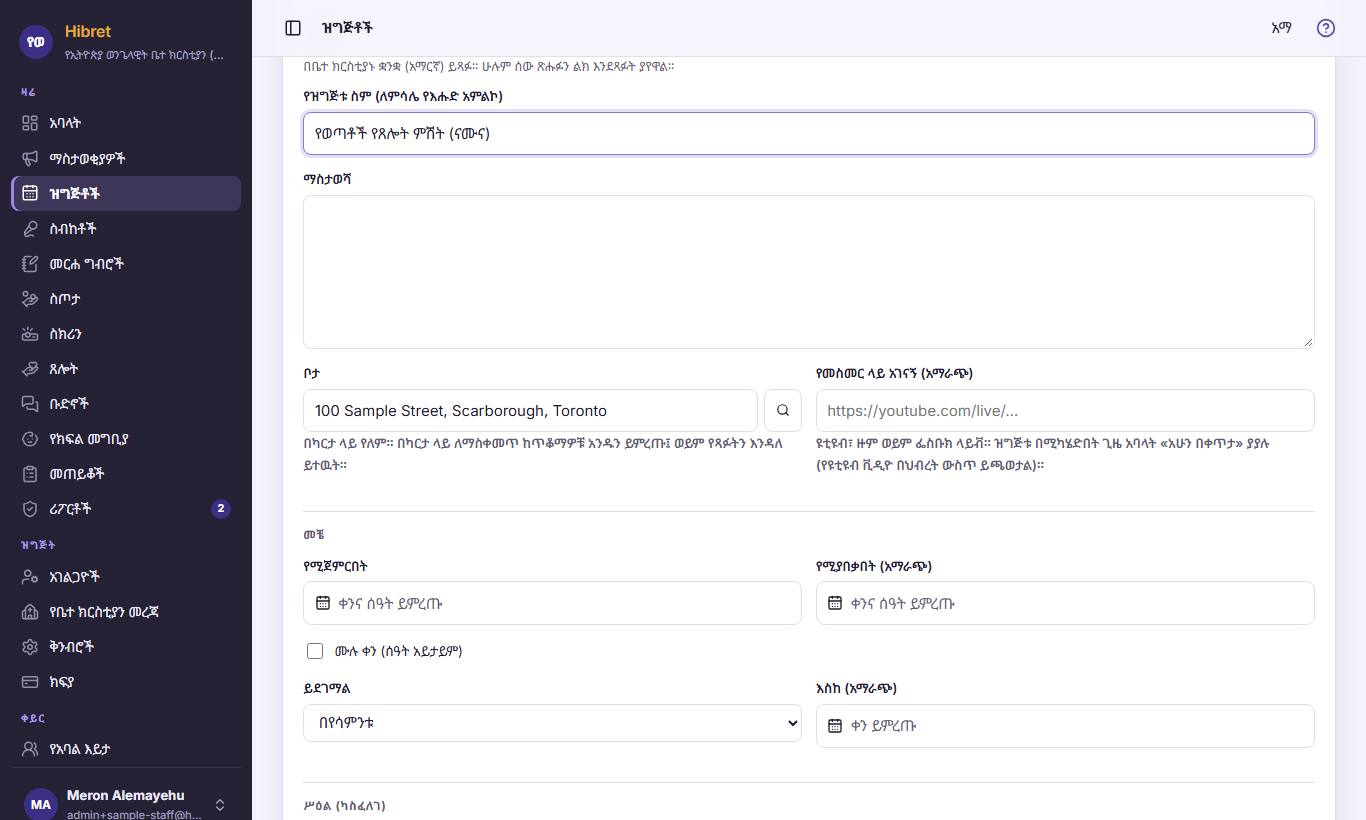Click the ስጦታ giving icon
Viewport: 1366px width, 820px height.
pyautogui.click(x=30, y=298)
